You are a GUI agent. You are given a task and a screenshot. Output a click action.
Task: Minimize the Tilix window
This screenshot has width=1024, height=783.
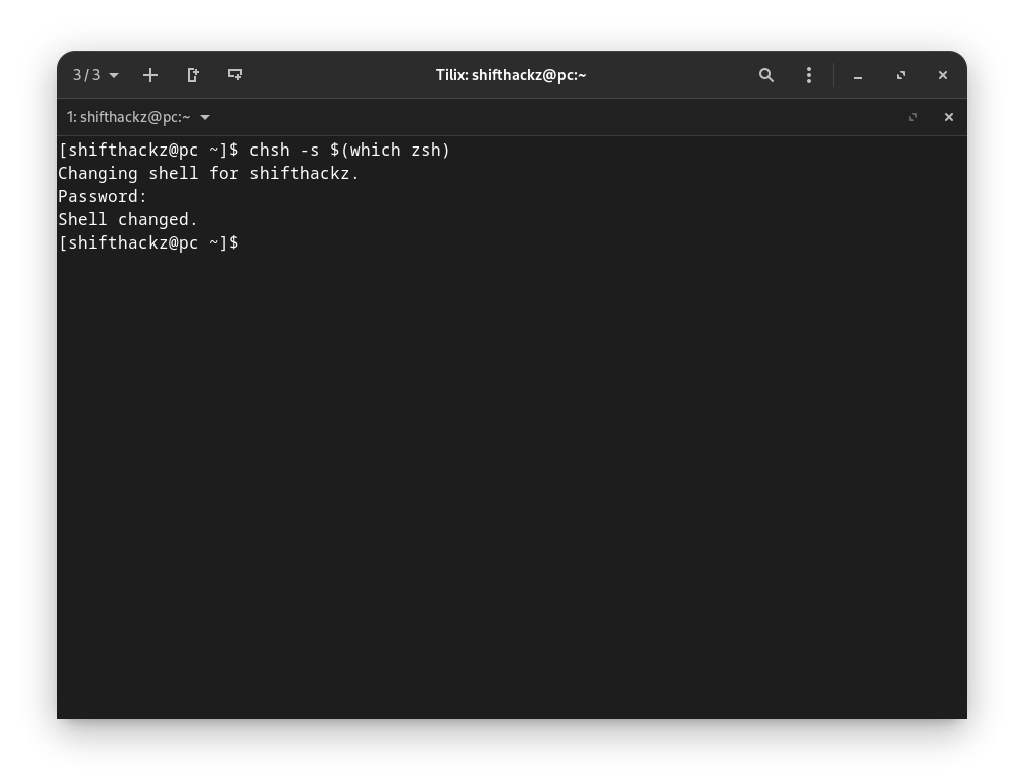pos(858,75)
